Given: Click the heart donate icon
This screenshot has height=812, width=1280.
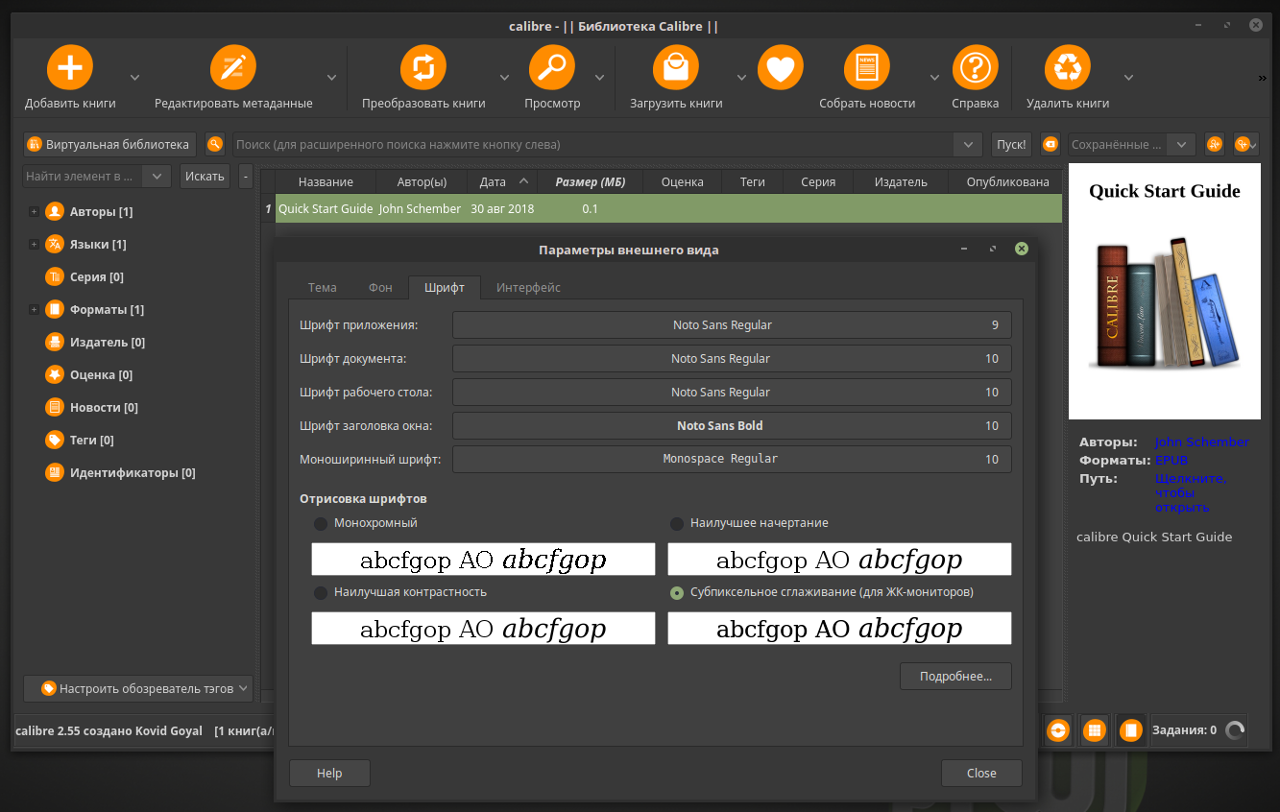Looking at the screenshot, I should (x=781, y=68).
